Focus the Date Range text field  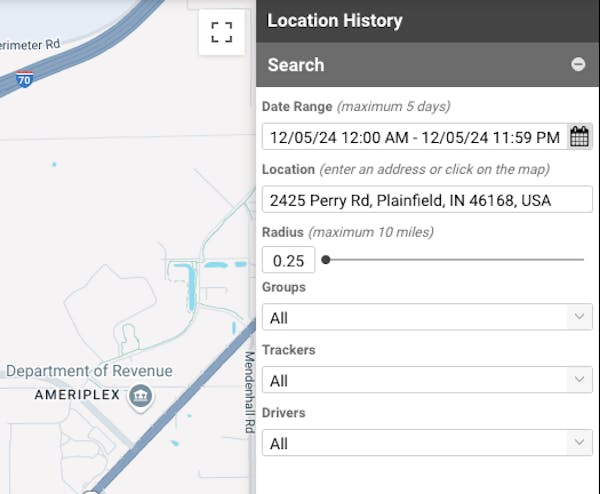pos(414,137)
